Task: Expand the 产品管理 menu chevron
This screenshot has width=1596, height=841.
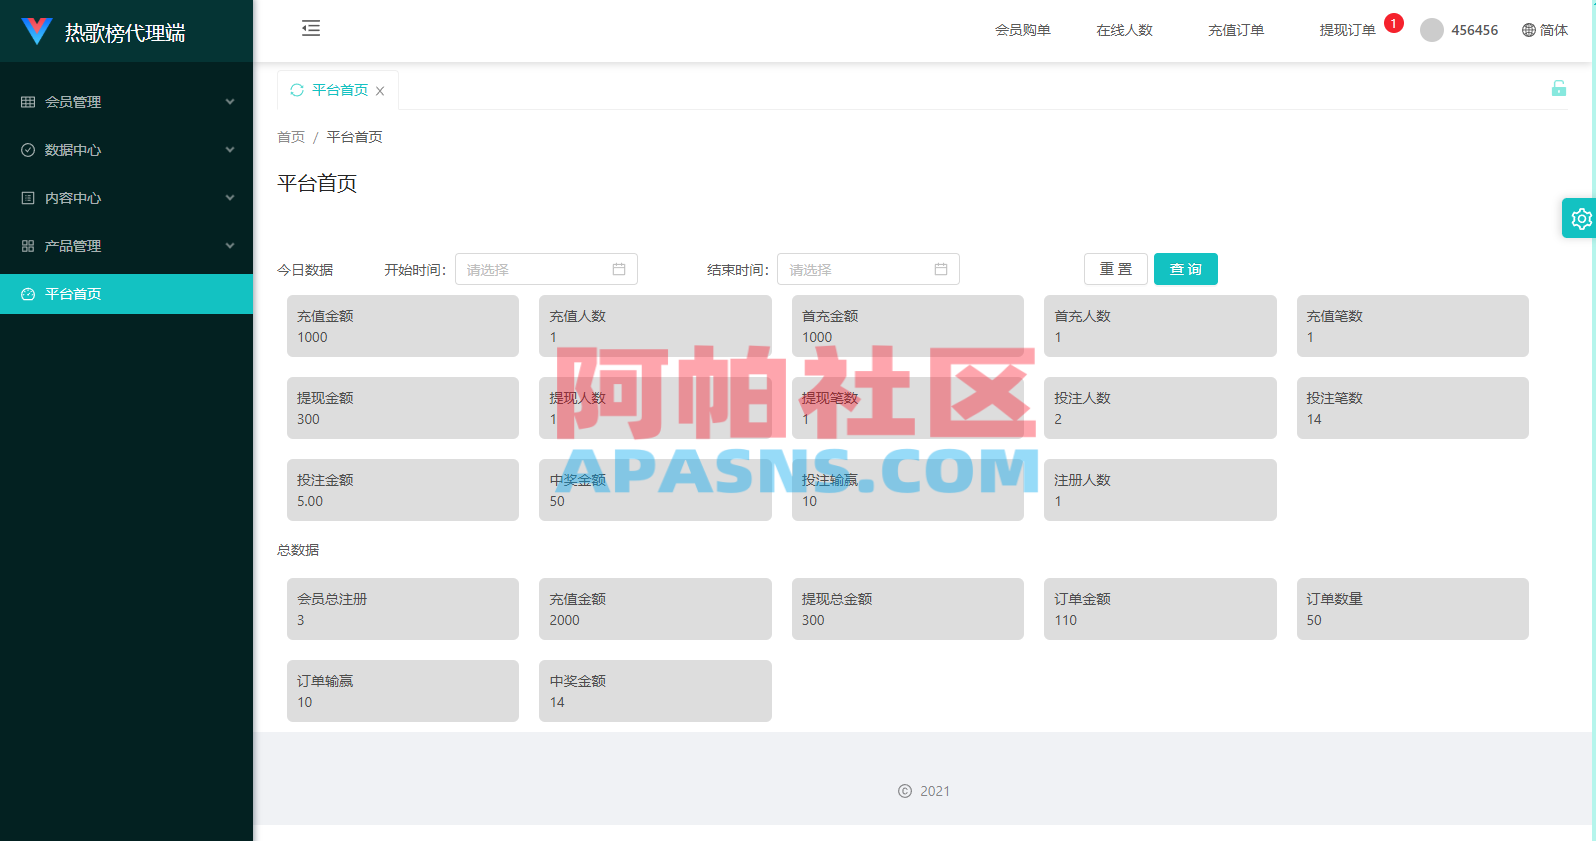Action: (230, 246)
